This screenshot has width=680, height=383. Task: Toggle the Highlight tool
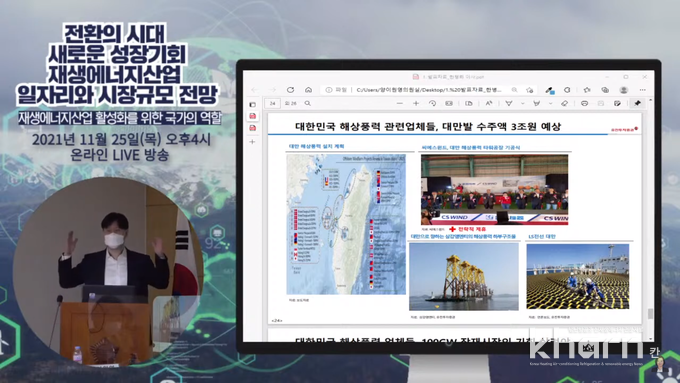pos(536,104)
